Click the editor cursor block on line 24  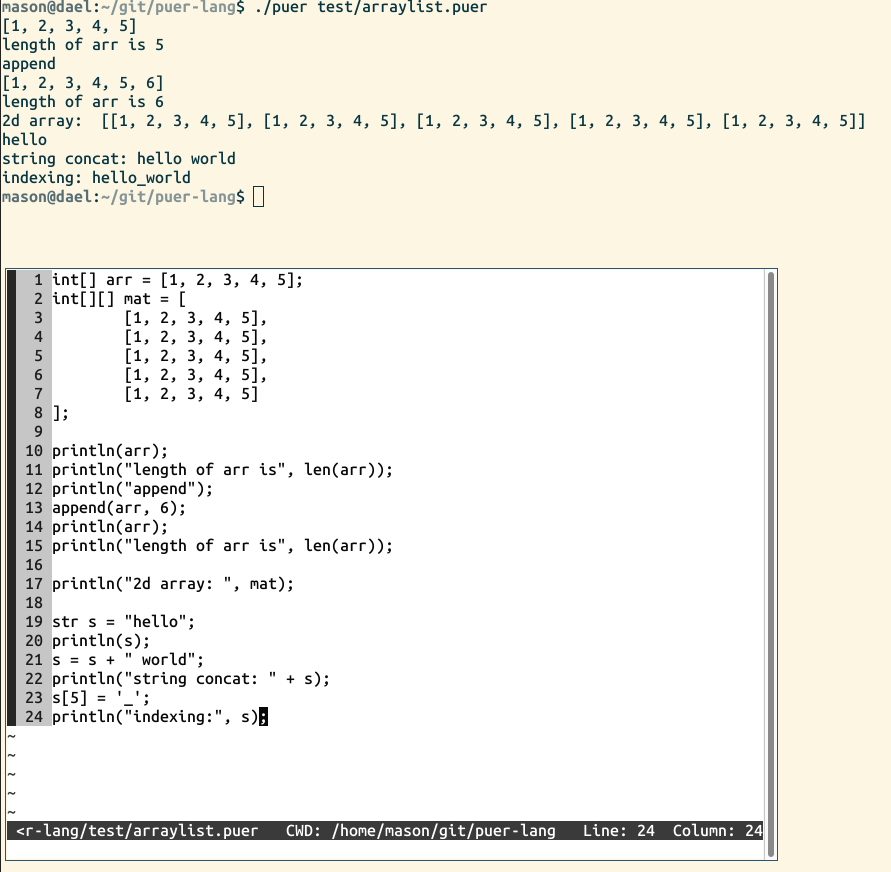click(x=263, y=717)
